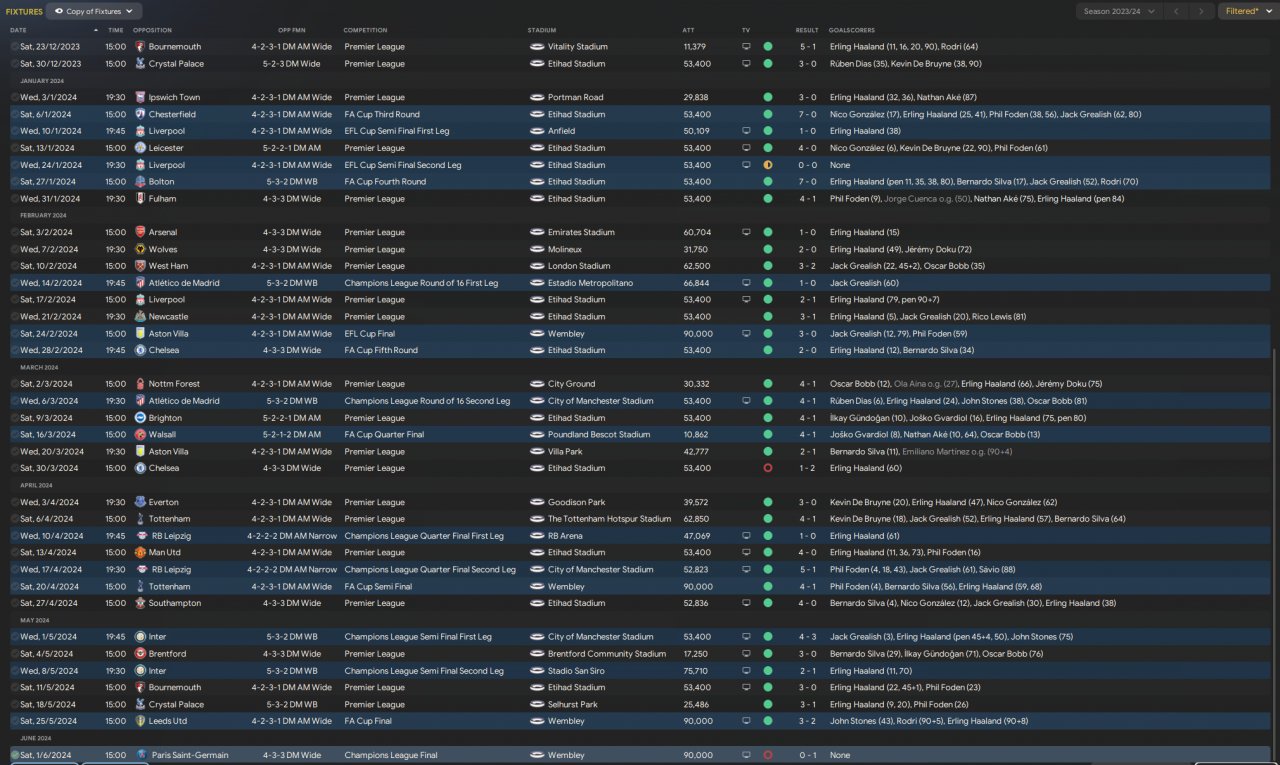Sort by the Goalscorers column header
Viewport: 1280px width, 765px height.
click(x=851, y=30)
